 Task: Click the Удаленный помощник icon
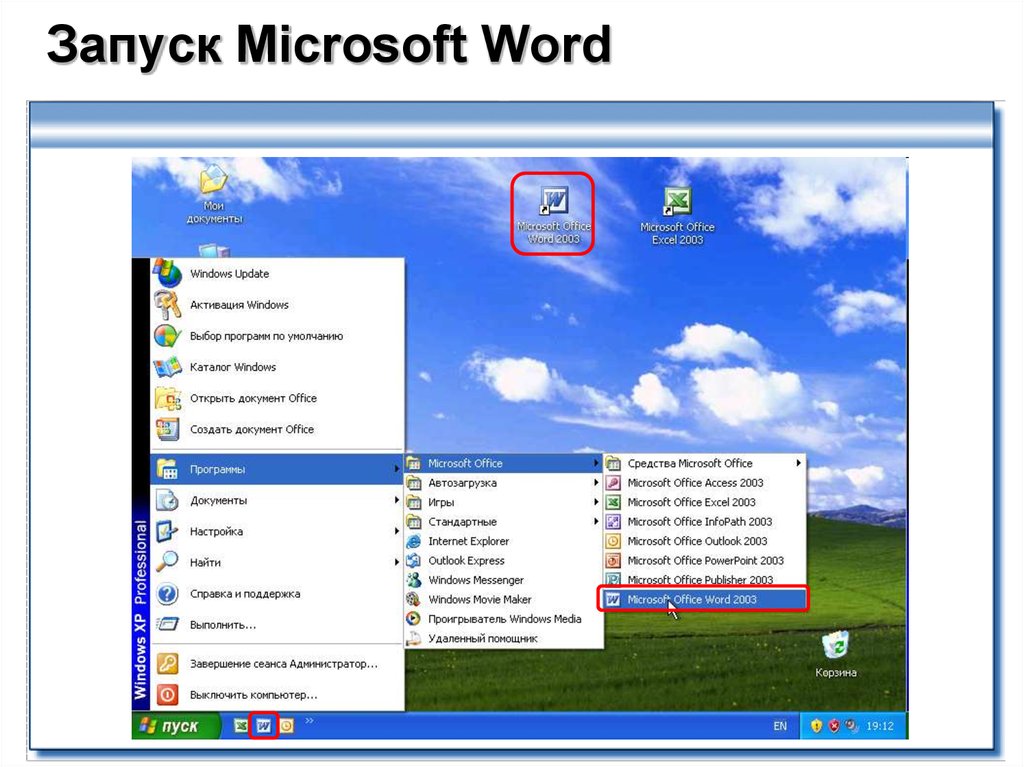pyautogui.click(x=414, y=638)
